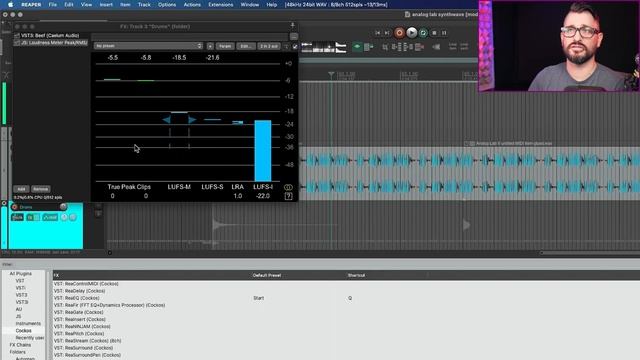
Task: Select VST: ReaEQ (Cockos) in FX list
Action: click(x=76, y=298)
